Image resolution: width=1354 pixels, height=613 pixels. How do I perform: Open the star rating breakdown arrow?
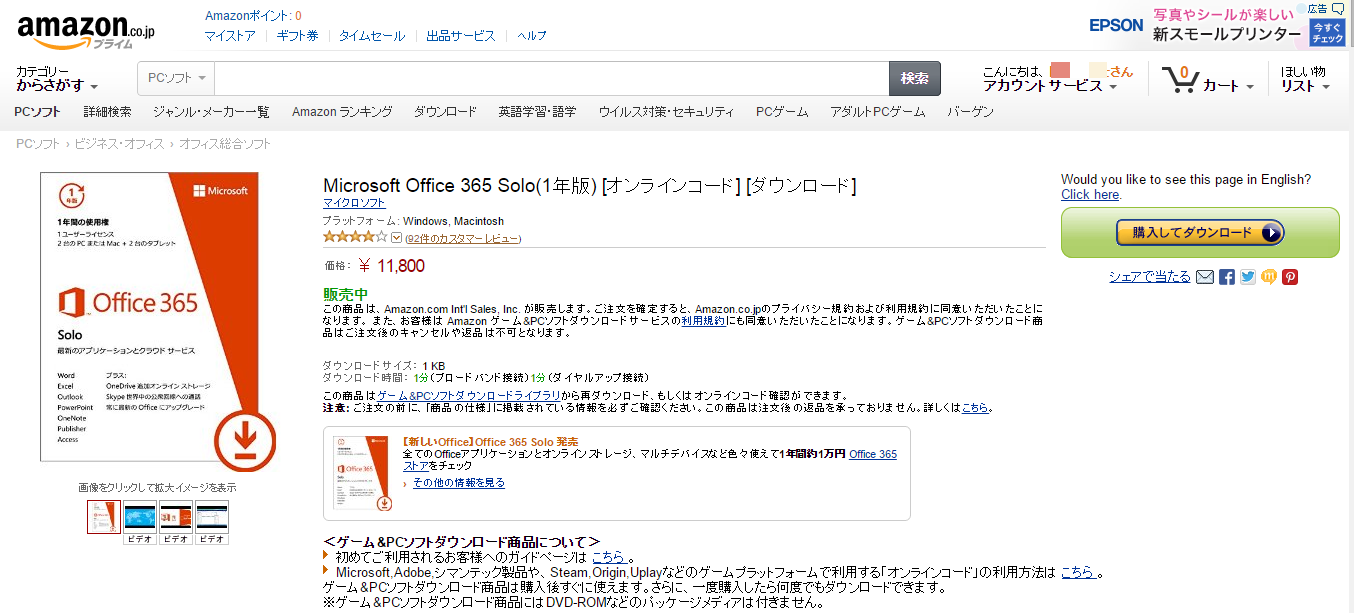tap(396, 238)
